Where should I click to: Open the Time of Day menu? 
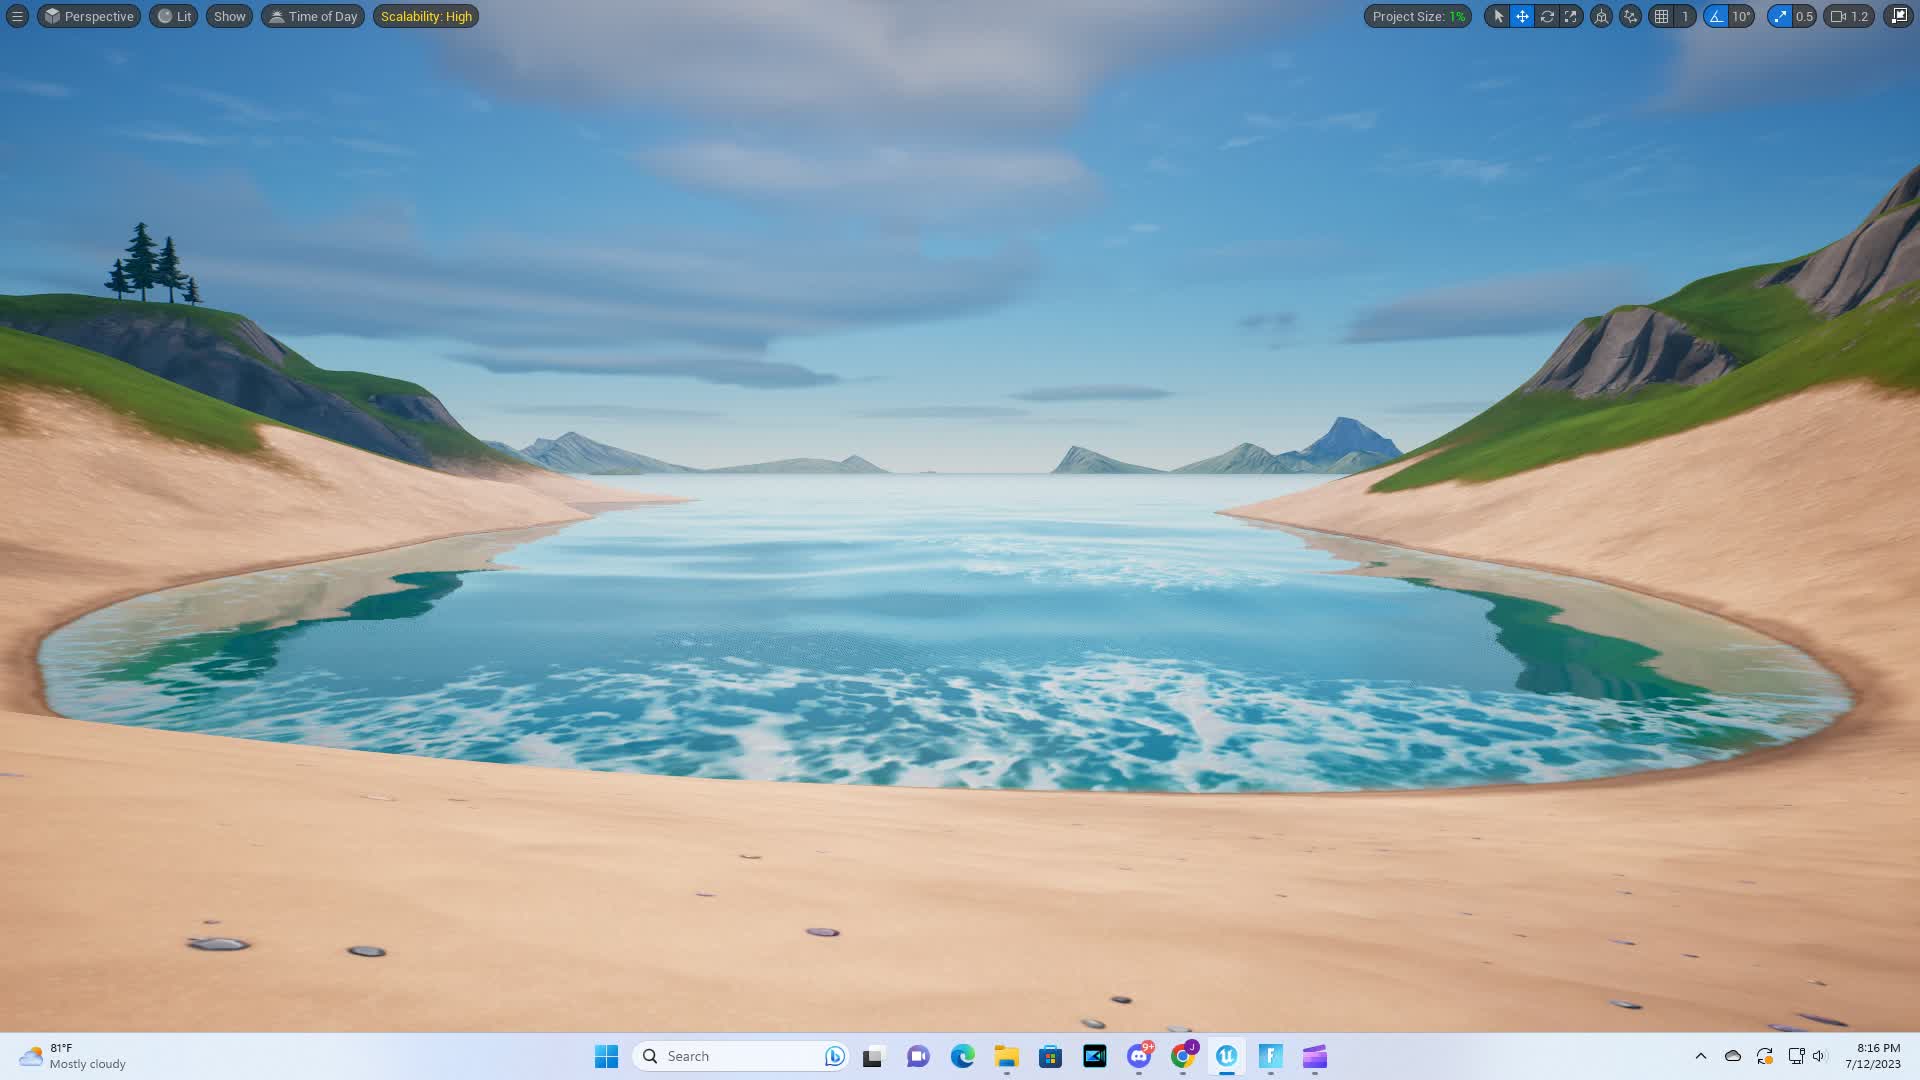pyautogui.click(x=312, y=16)
